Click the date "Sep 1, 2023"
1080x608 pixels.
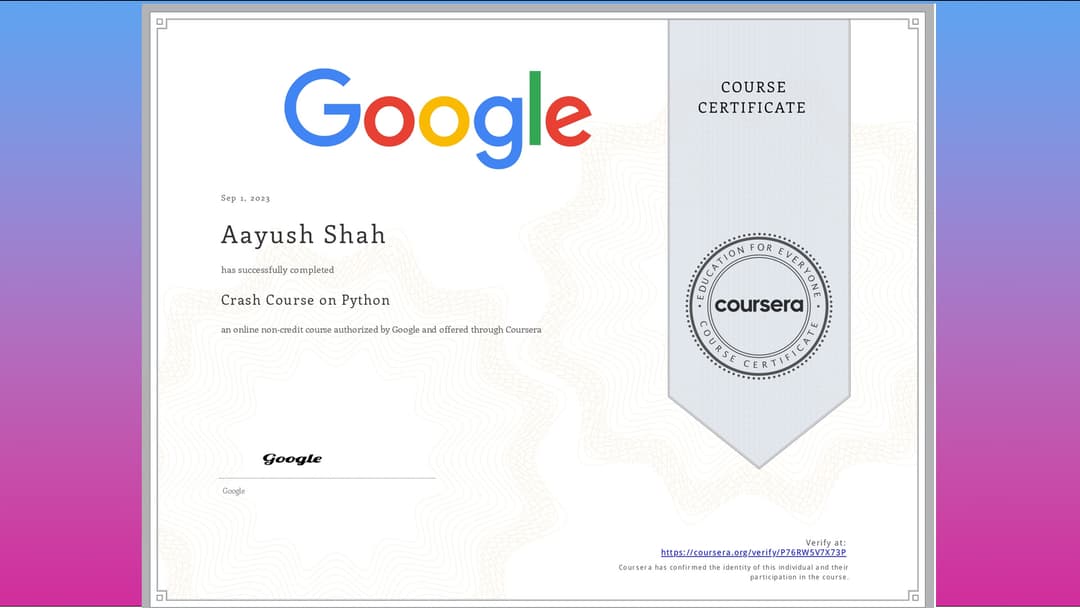(245, 198)
